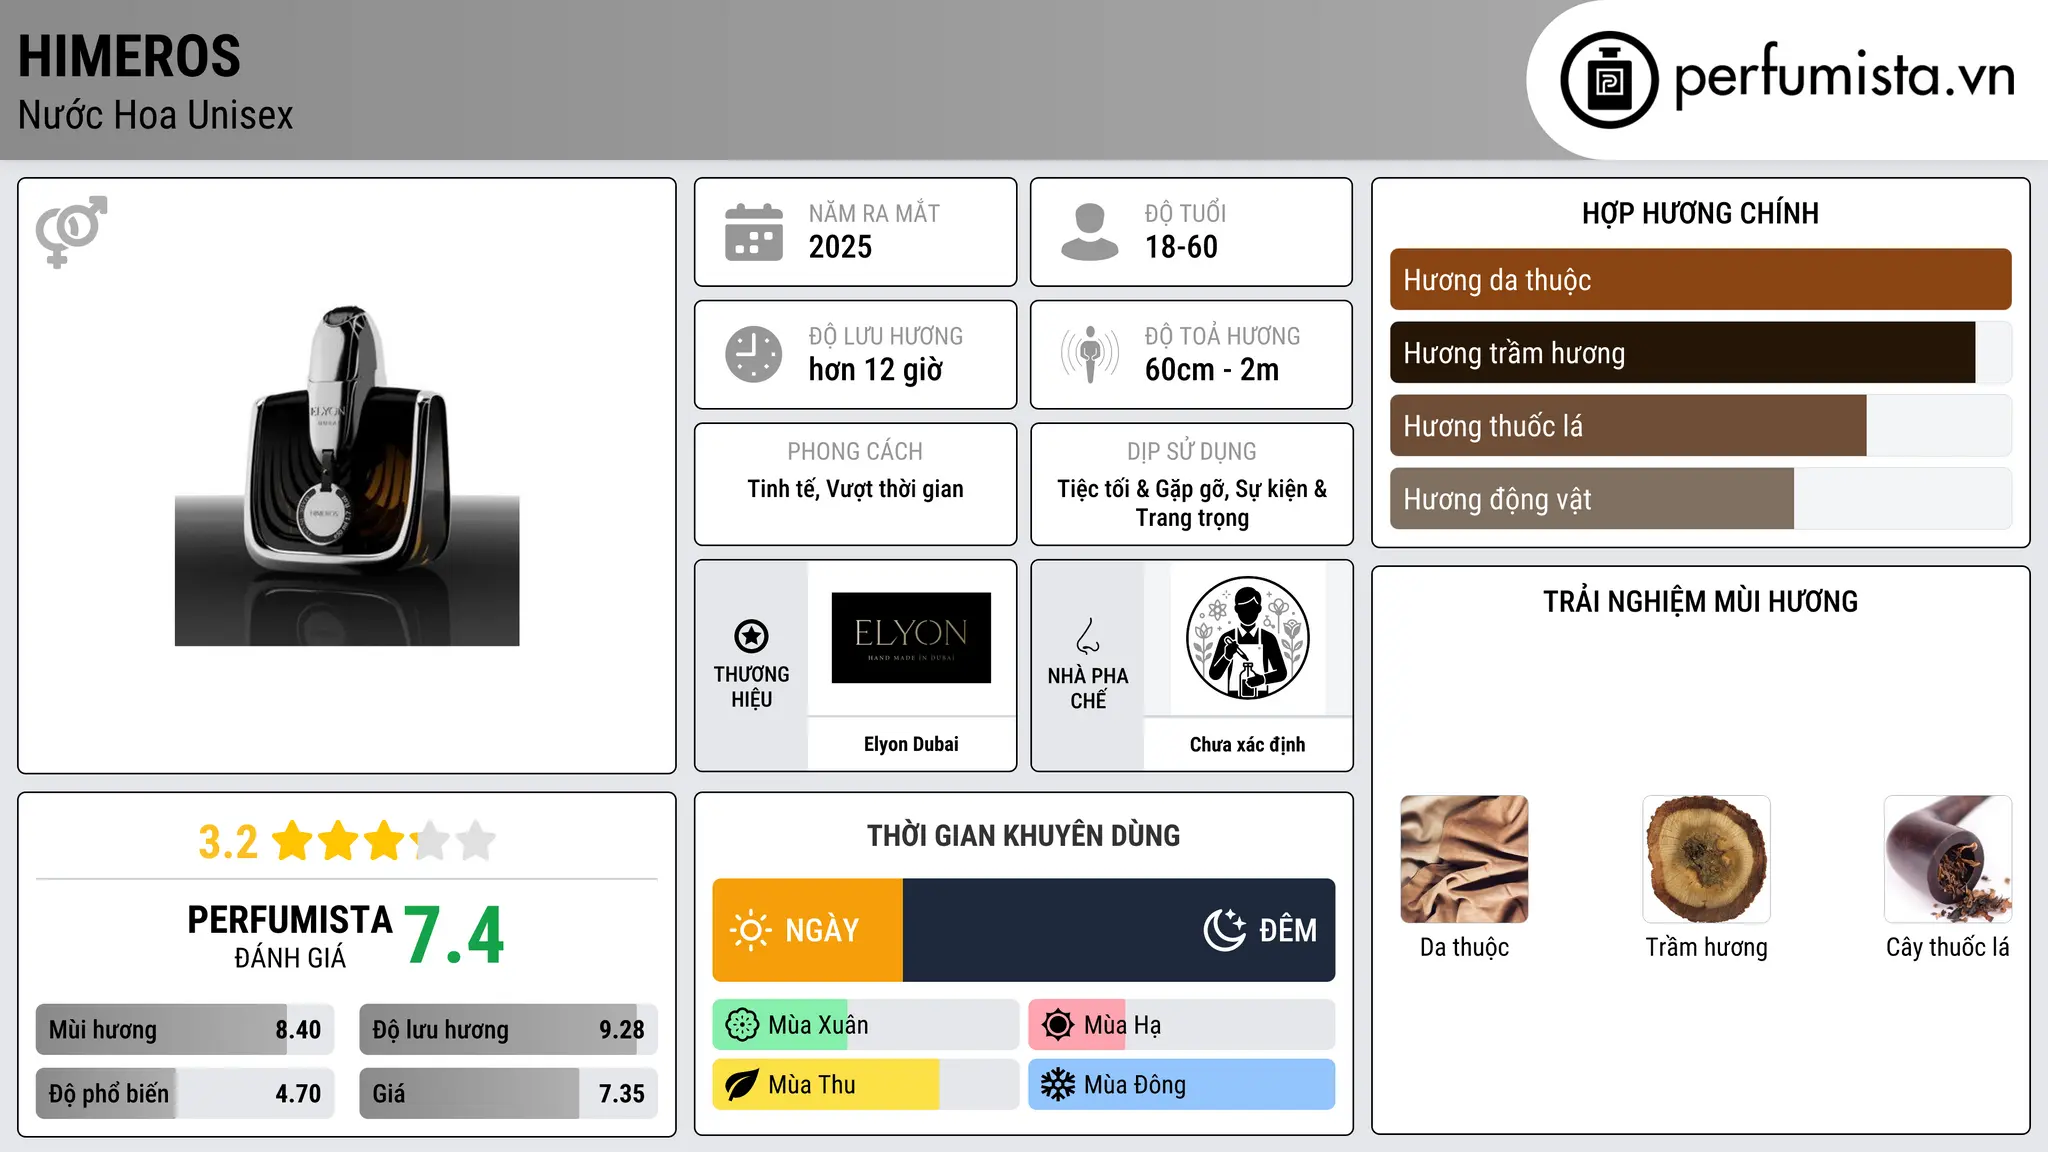Screen dimensions: 2048x1152
Task: Click the Trầm hương agarwood thumbnail
Action: tap(1706, 859)
